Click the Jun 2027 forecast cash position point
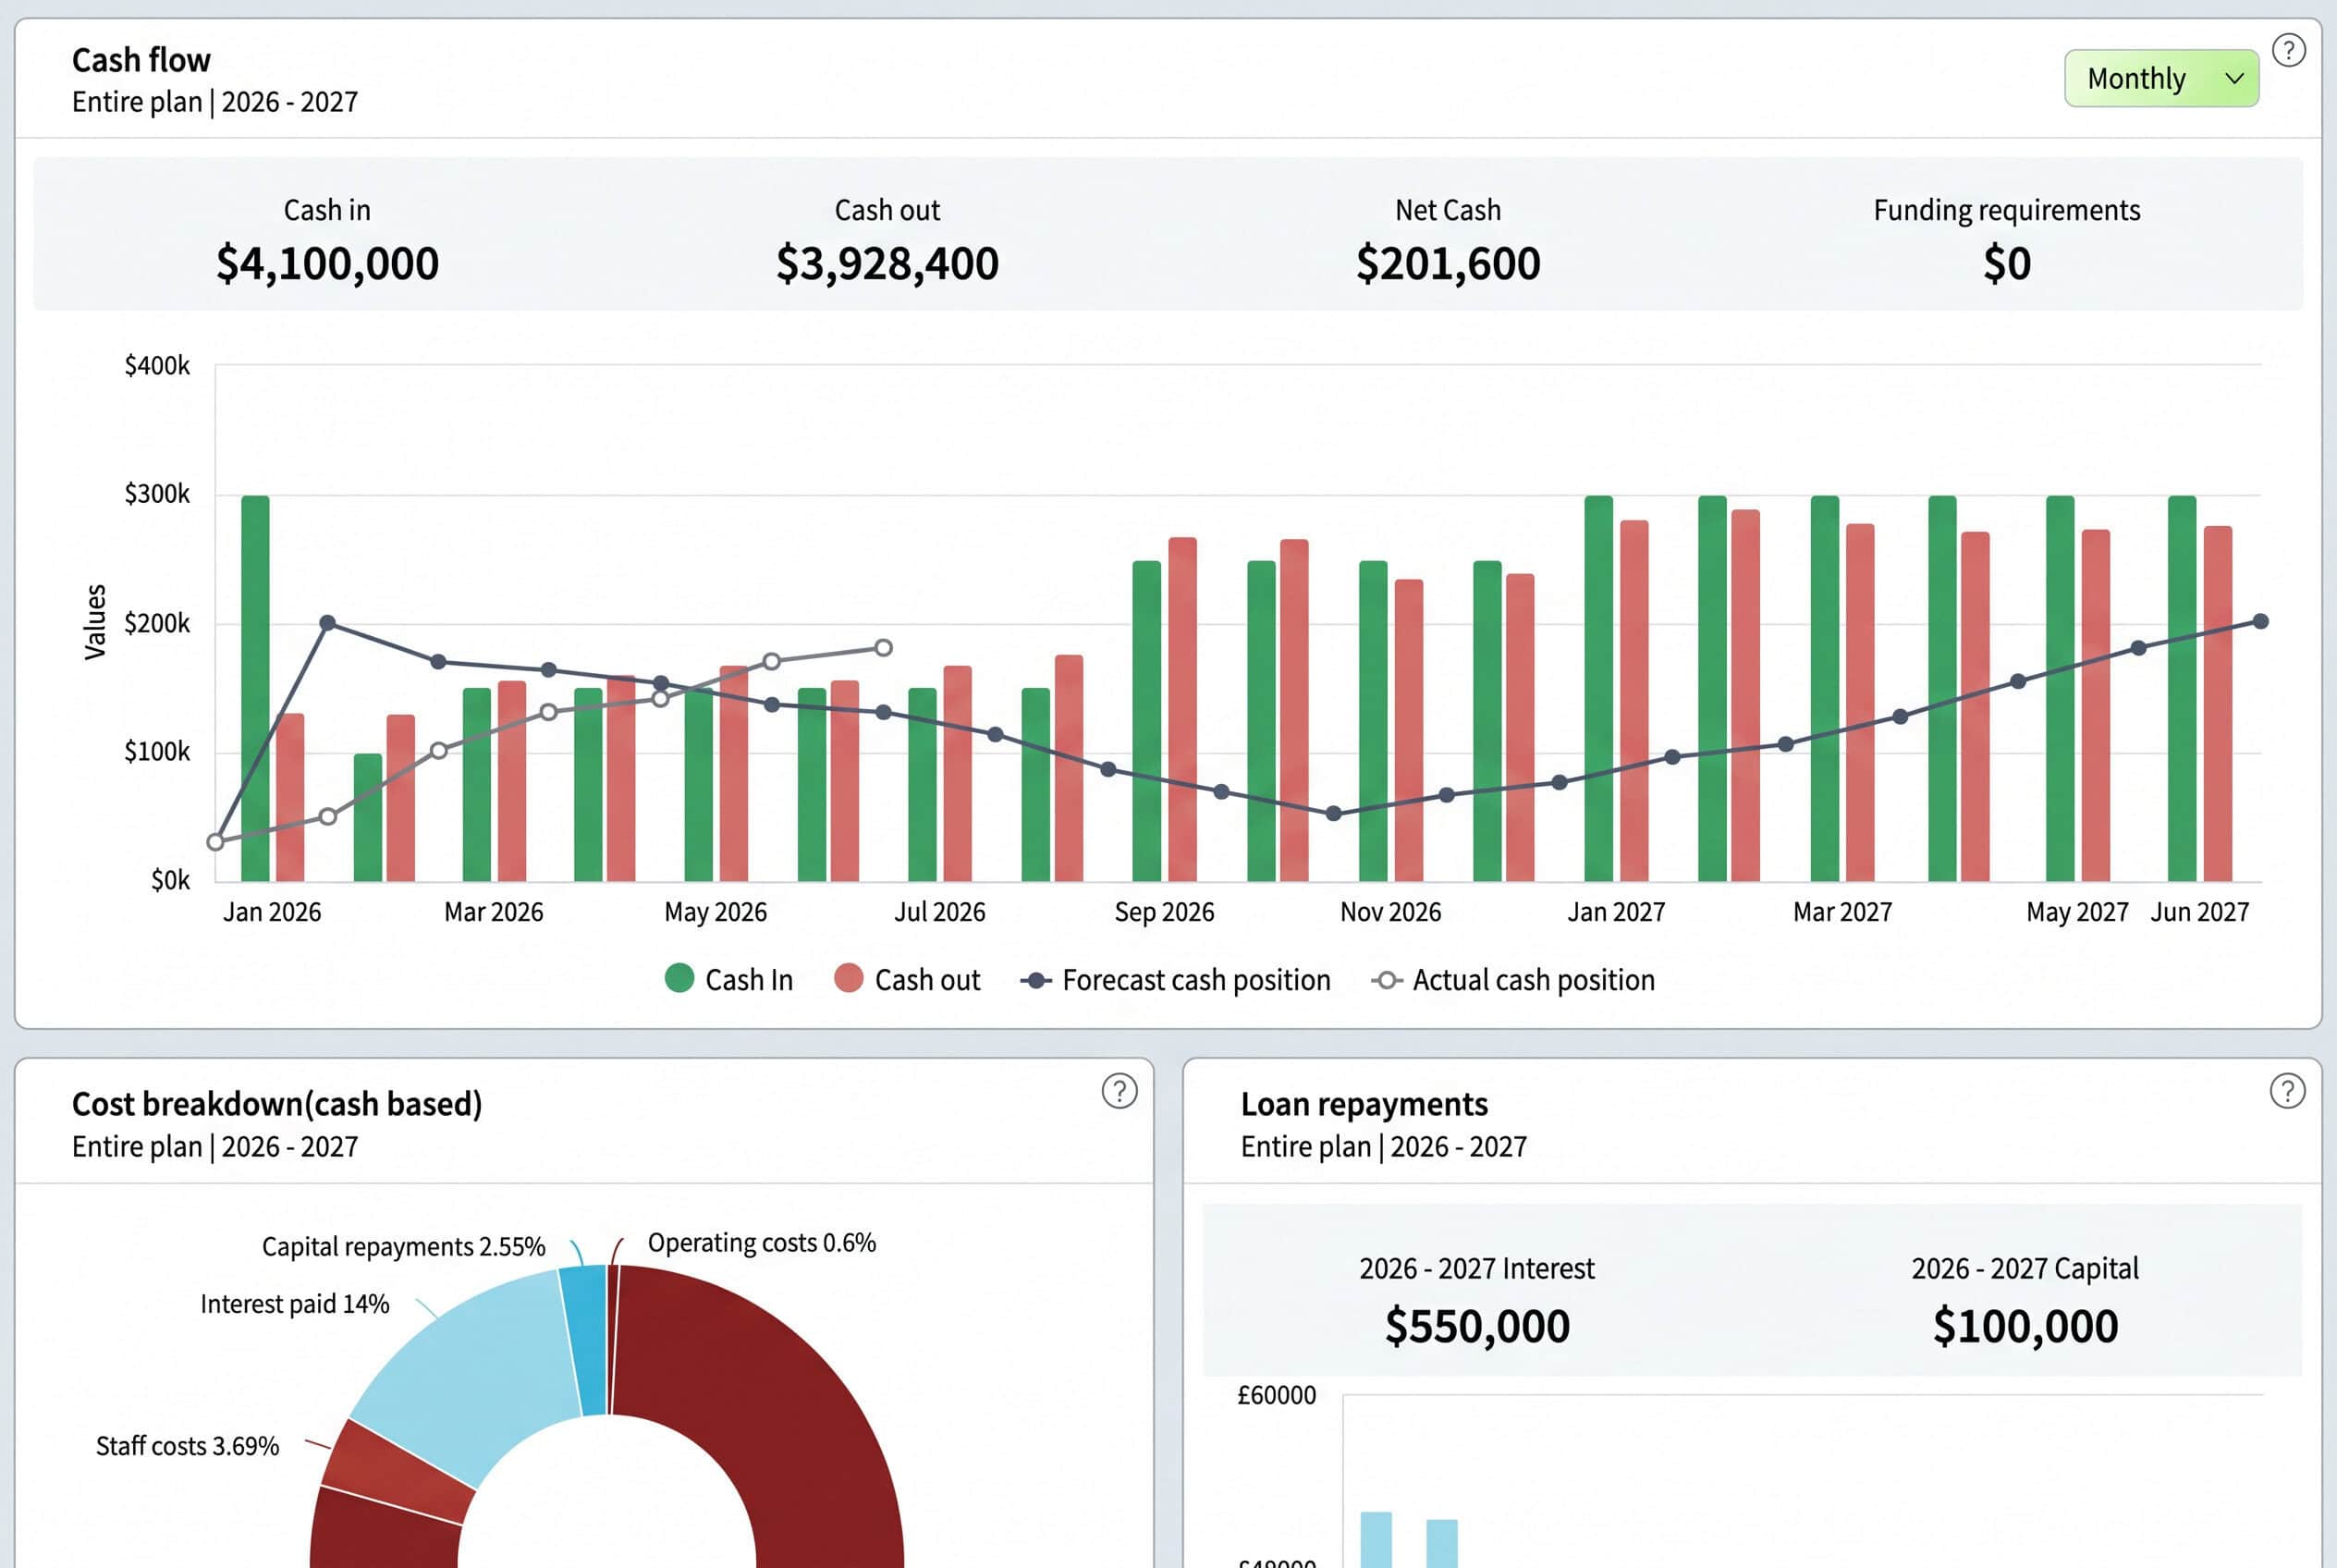This screenshot has width=2337, height=1568. click(x=2260, y=621)
